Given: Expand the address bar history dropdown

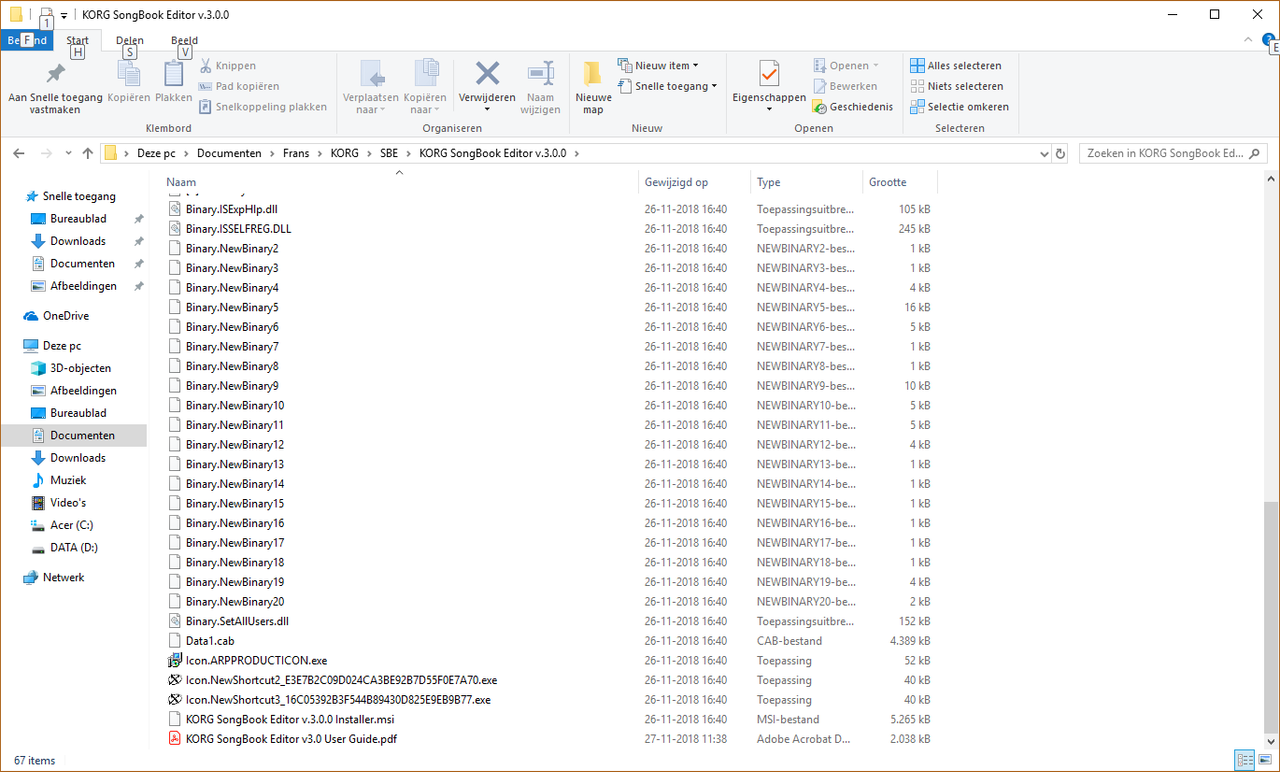Looking at the screenshot, I should (x=1044, y=154).
